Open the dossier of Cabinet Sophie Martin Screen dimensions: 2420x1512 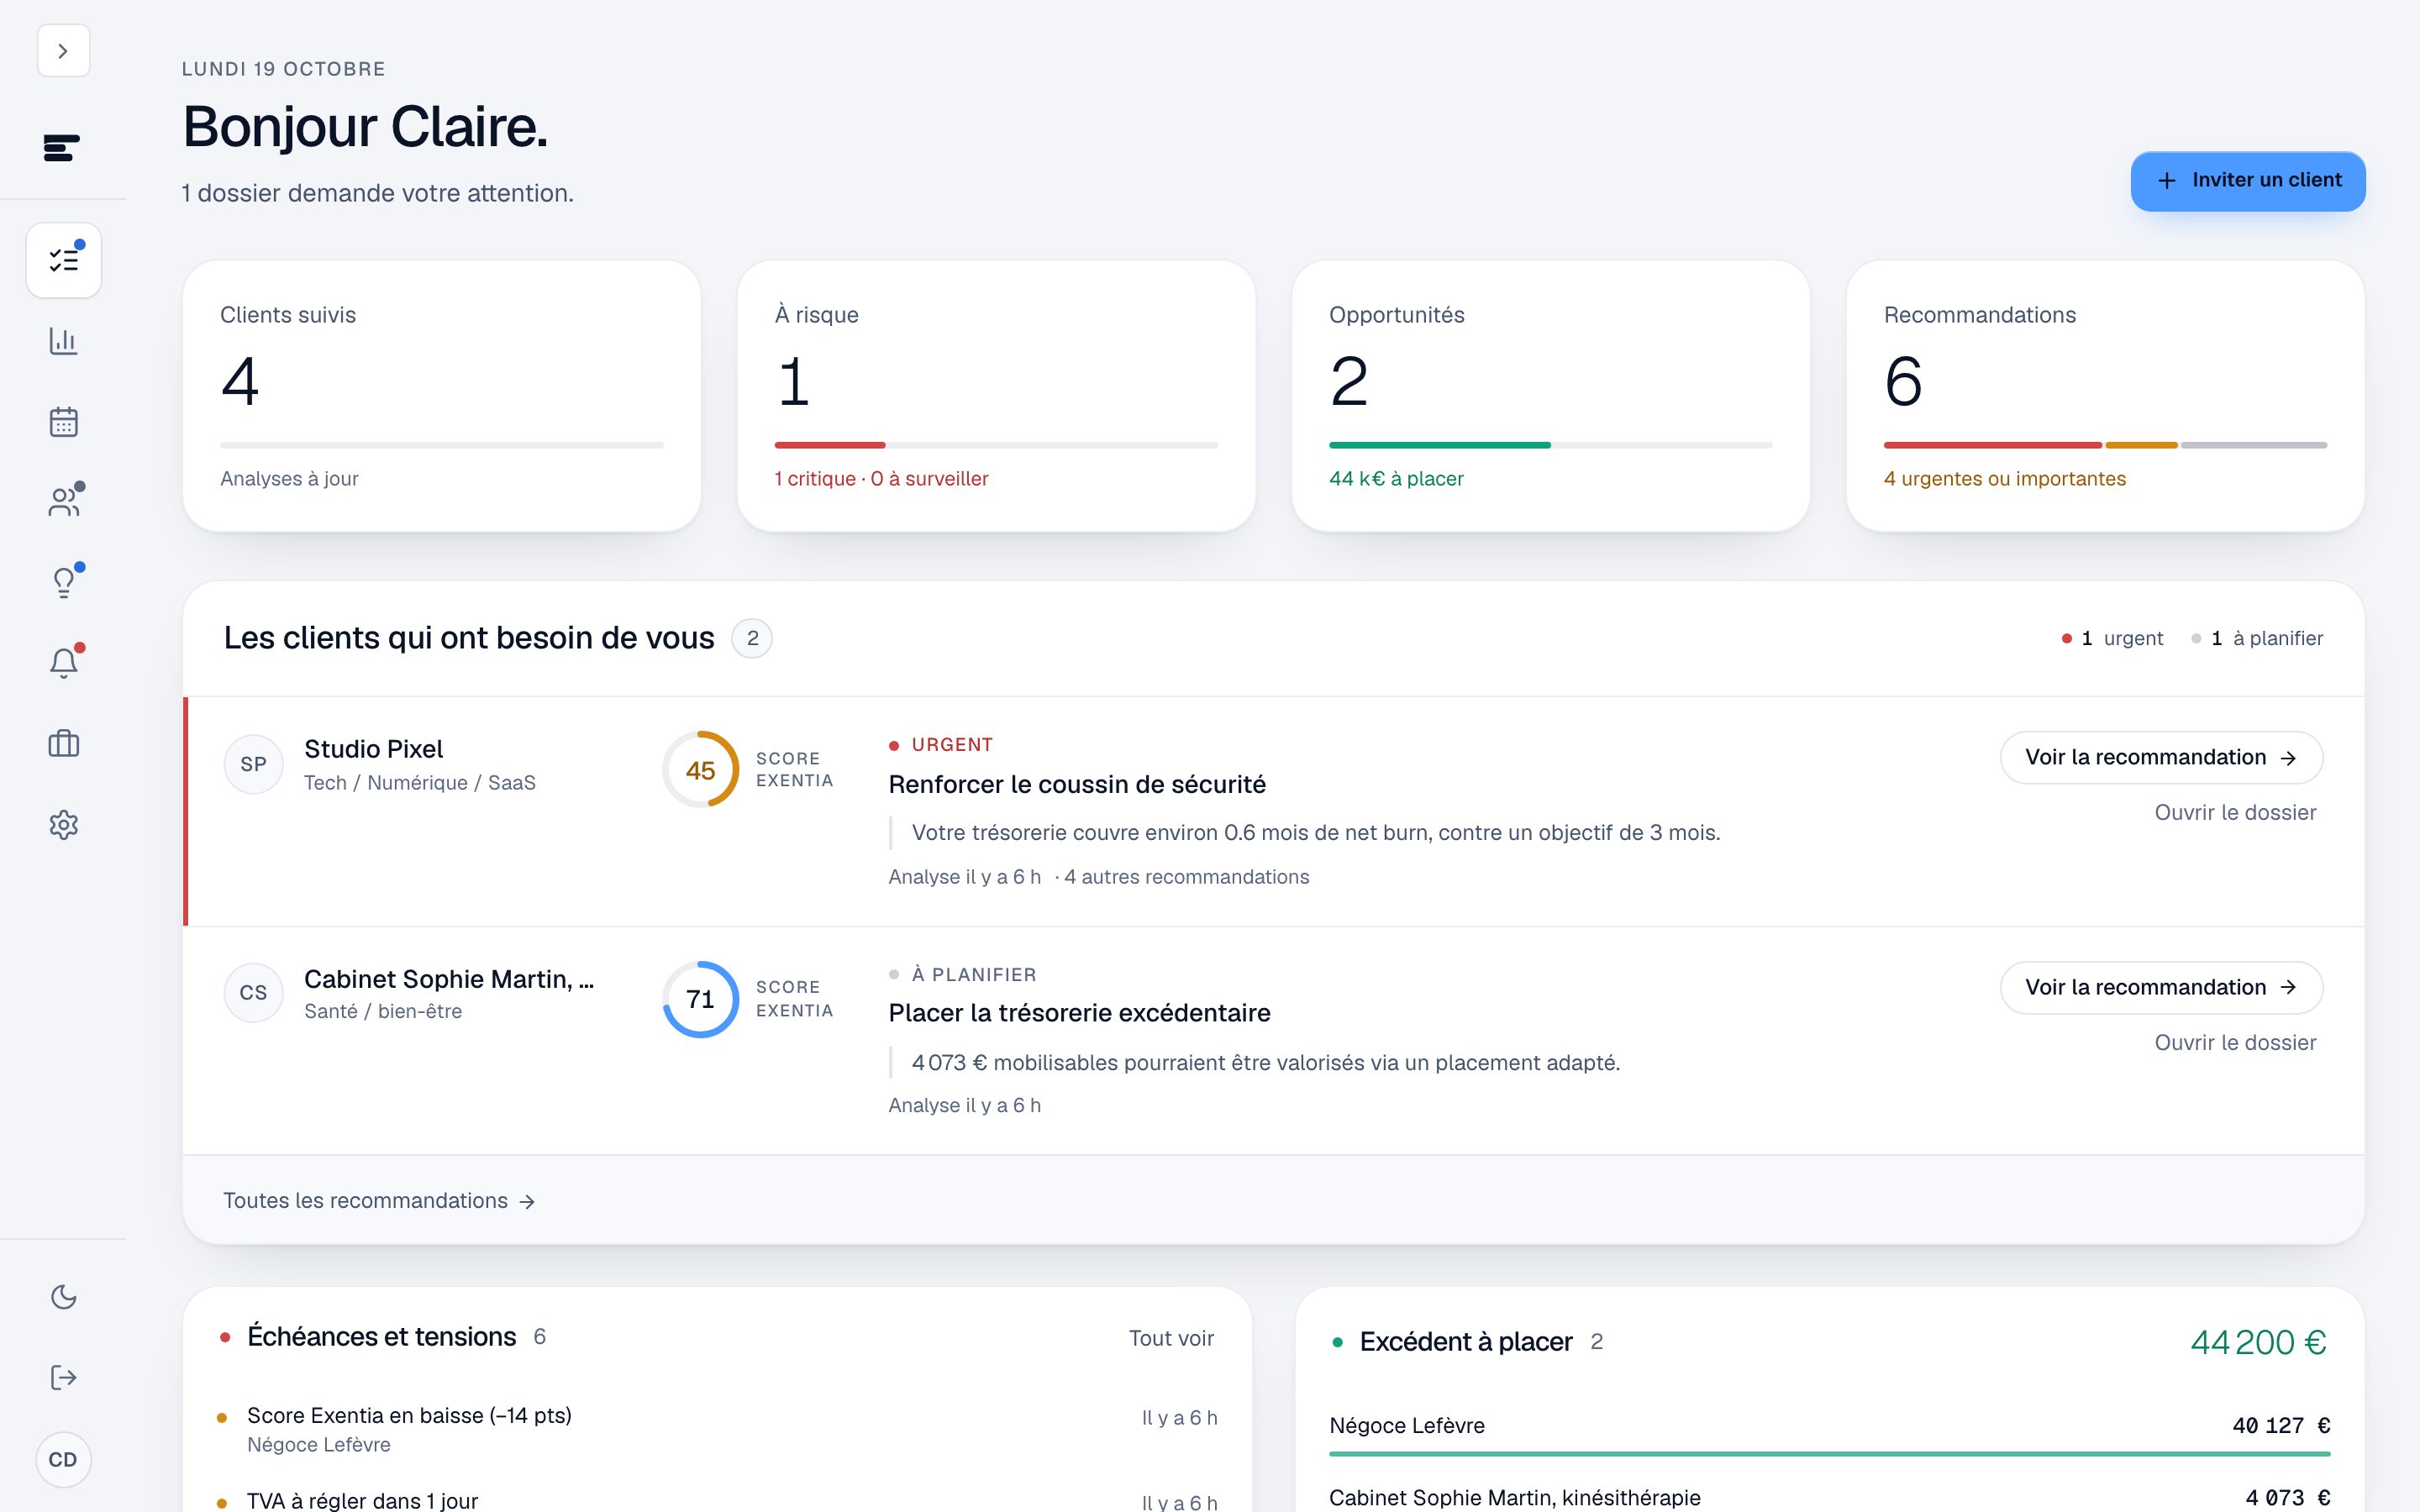coord(2235,1043)
